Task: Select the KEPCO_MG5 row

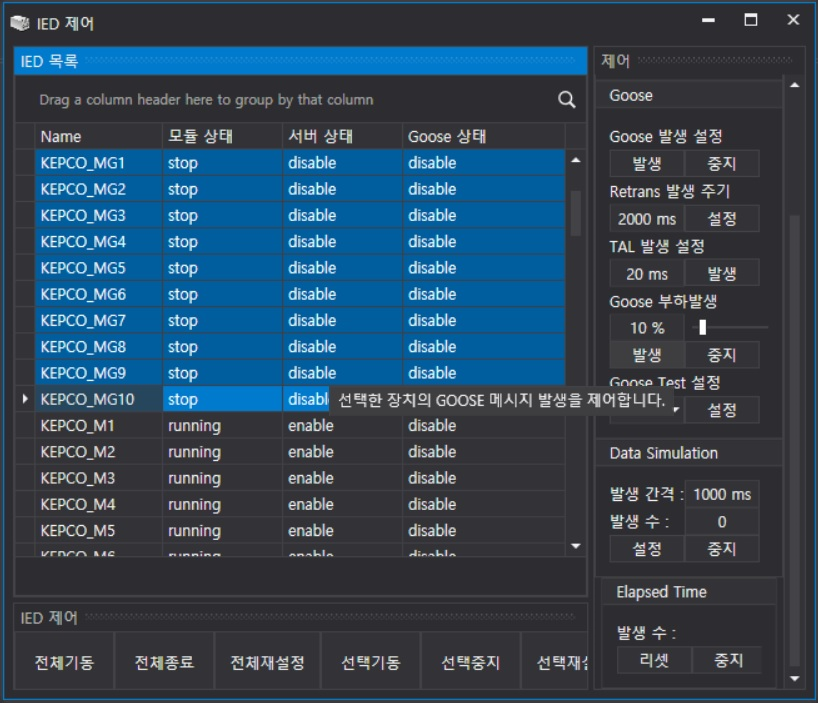Action: point(300,268)
